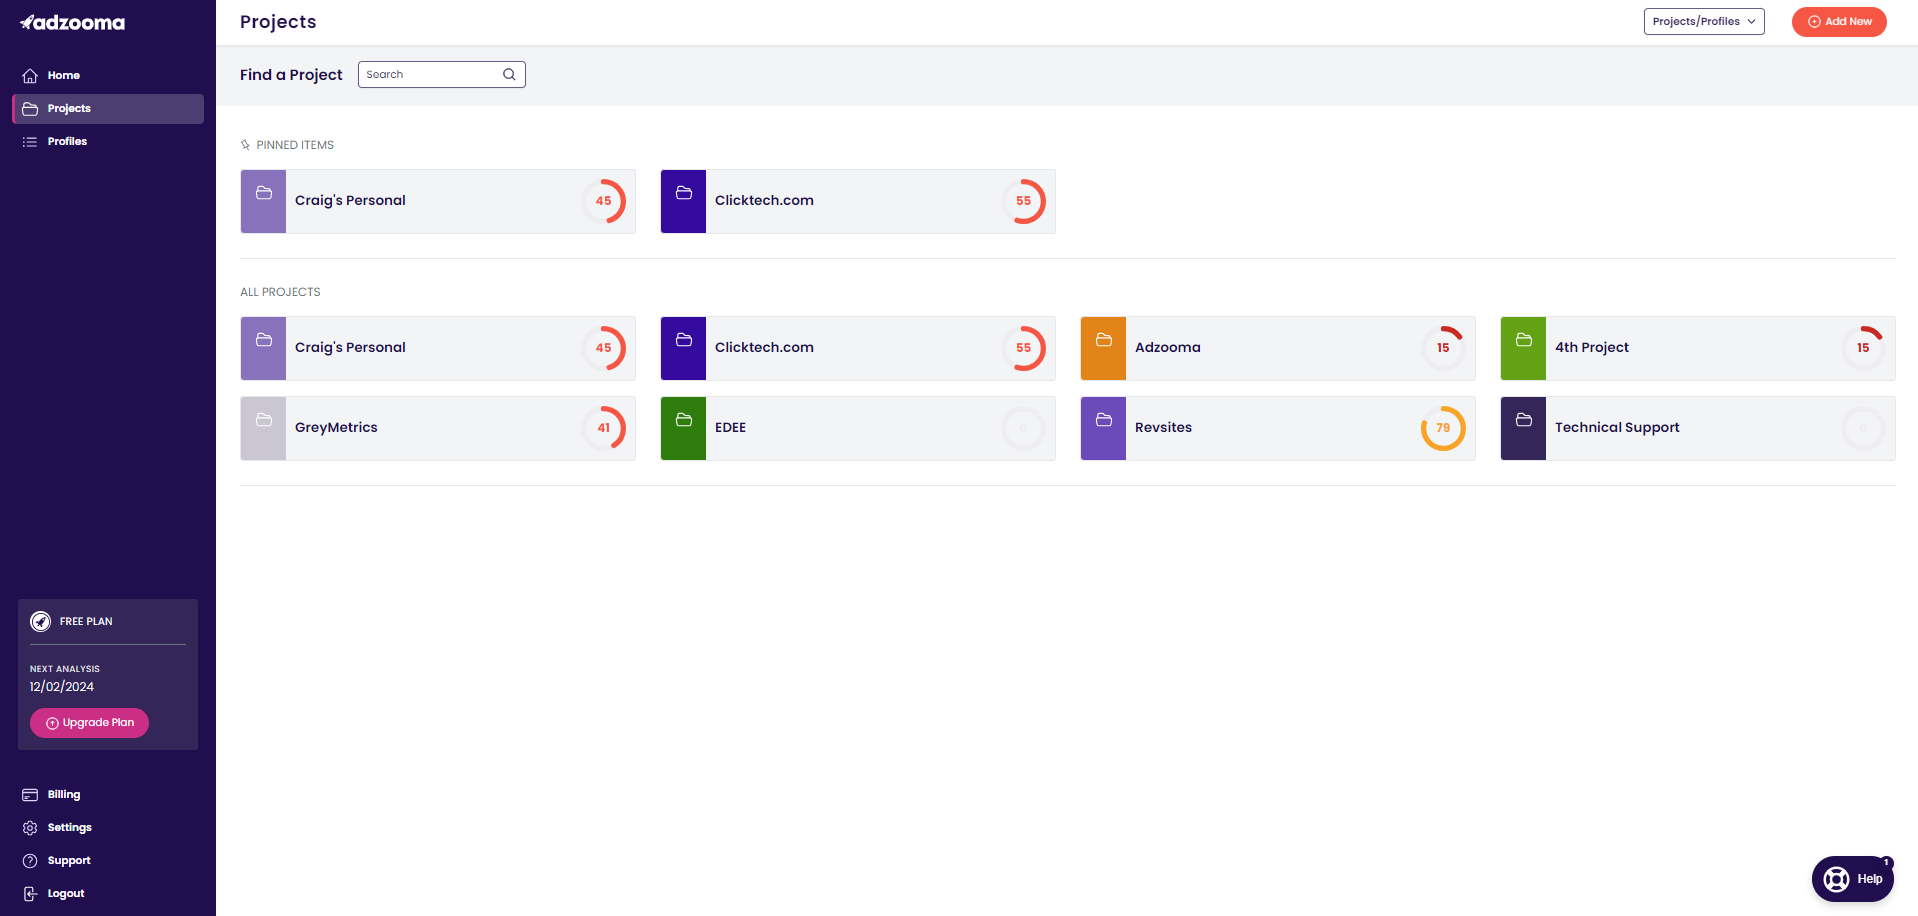The image size is (1918, 916).
Task: Click Adzooma project score ring 15
Action: click(1443, 348)
